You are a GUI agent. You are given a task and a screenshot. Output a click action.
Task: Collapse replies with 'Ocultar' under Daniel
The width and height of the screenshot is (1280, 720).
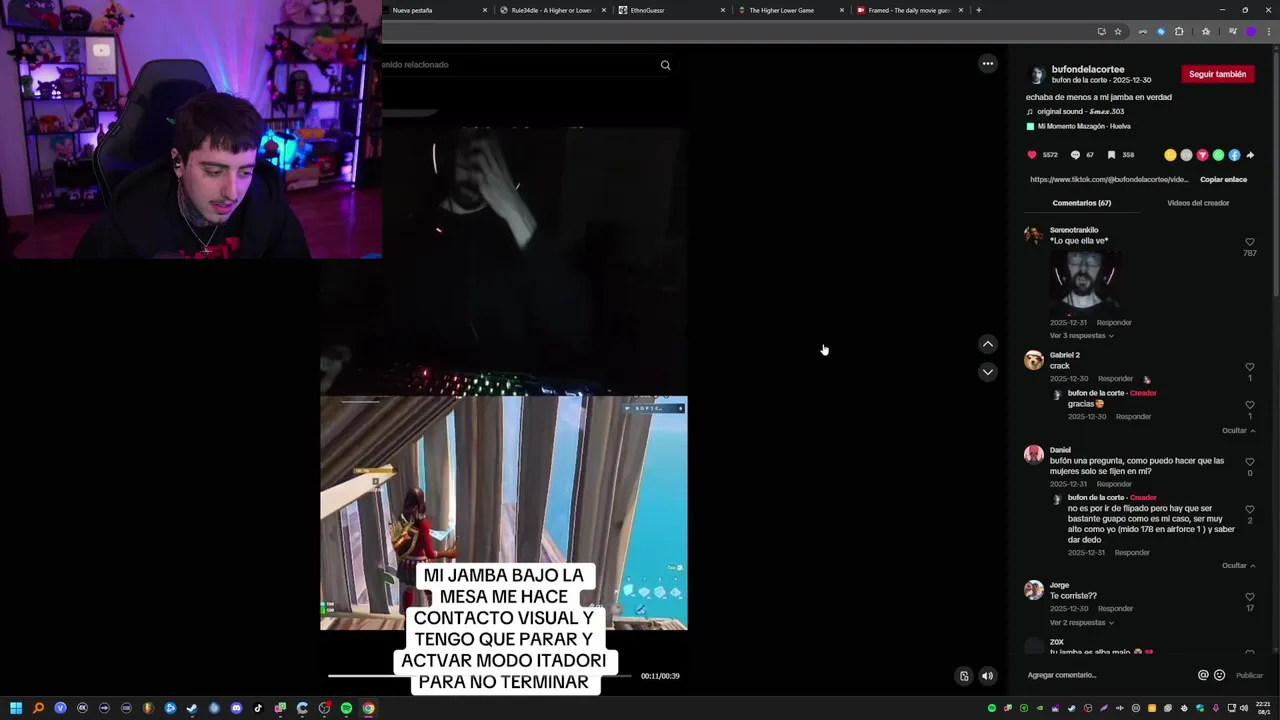click(x=1238, y=566)
